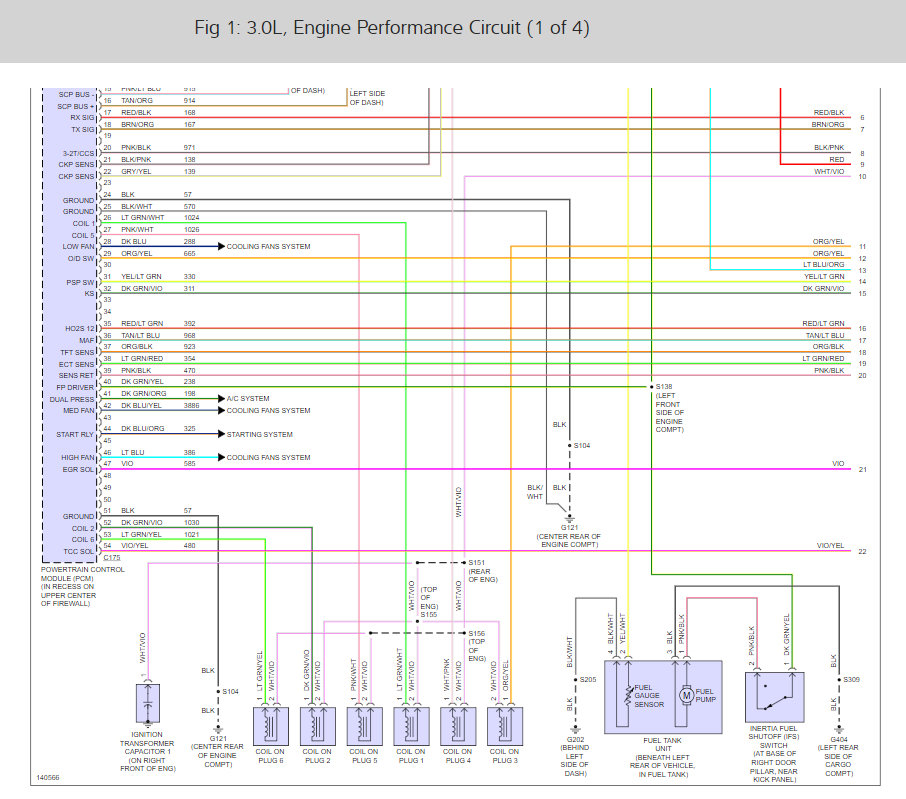
Task: Select the START RLY pin label
Action: (x=75, y=434)
